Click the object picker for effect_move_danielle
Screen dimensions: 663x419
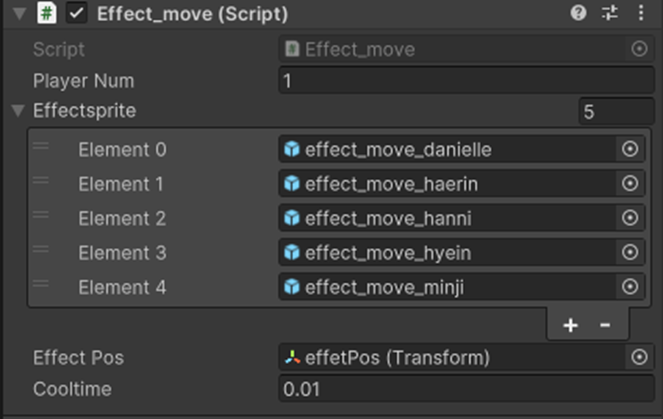[x=630, y=149]
